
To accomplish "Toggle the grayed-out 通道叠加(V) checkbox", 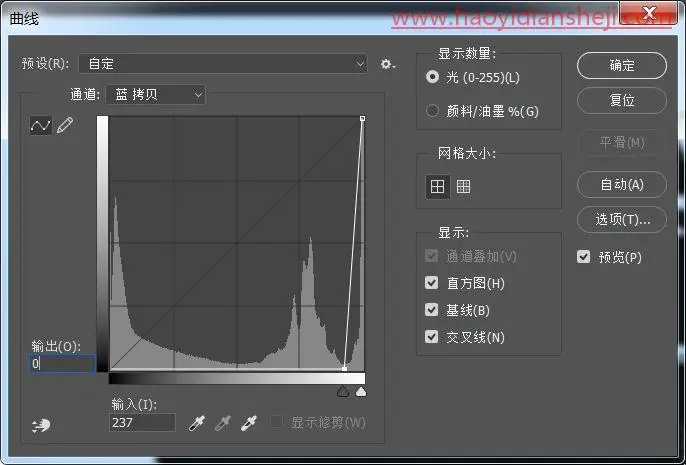I will point(431,255).
